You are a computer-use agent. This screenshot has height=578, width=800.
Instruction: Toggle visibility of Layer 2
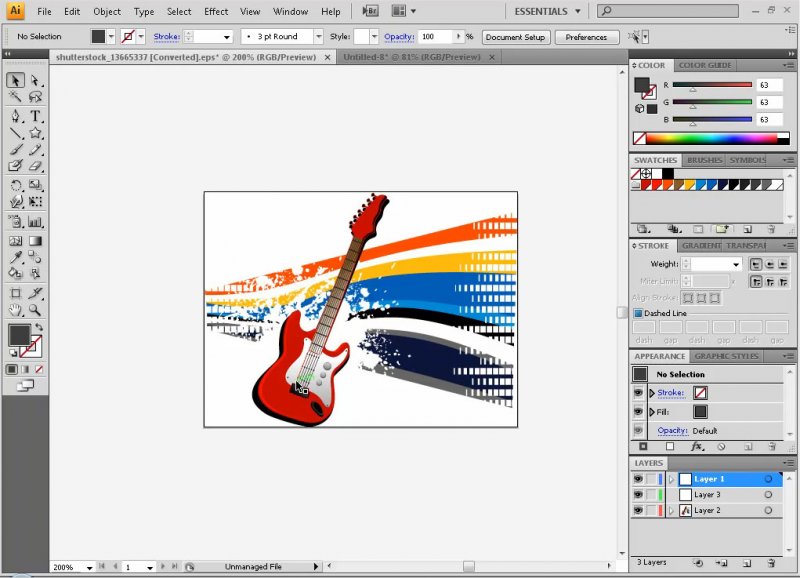(x=638, y=510)
